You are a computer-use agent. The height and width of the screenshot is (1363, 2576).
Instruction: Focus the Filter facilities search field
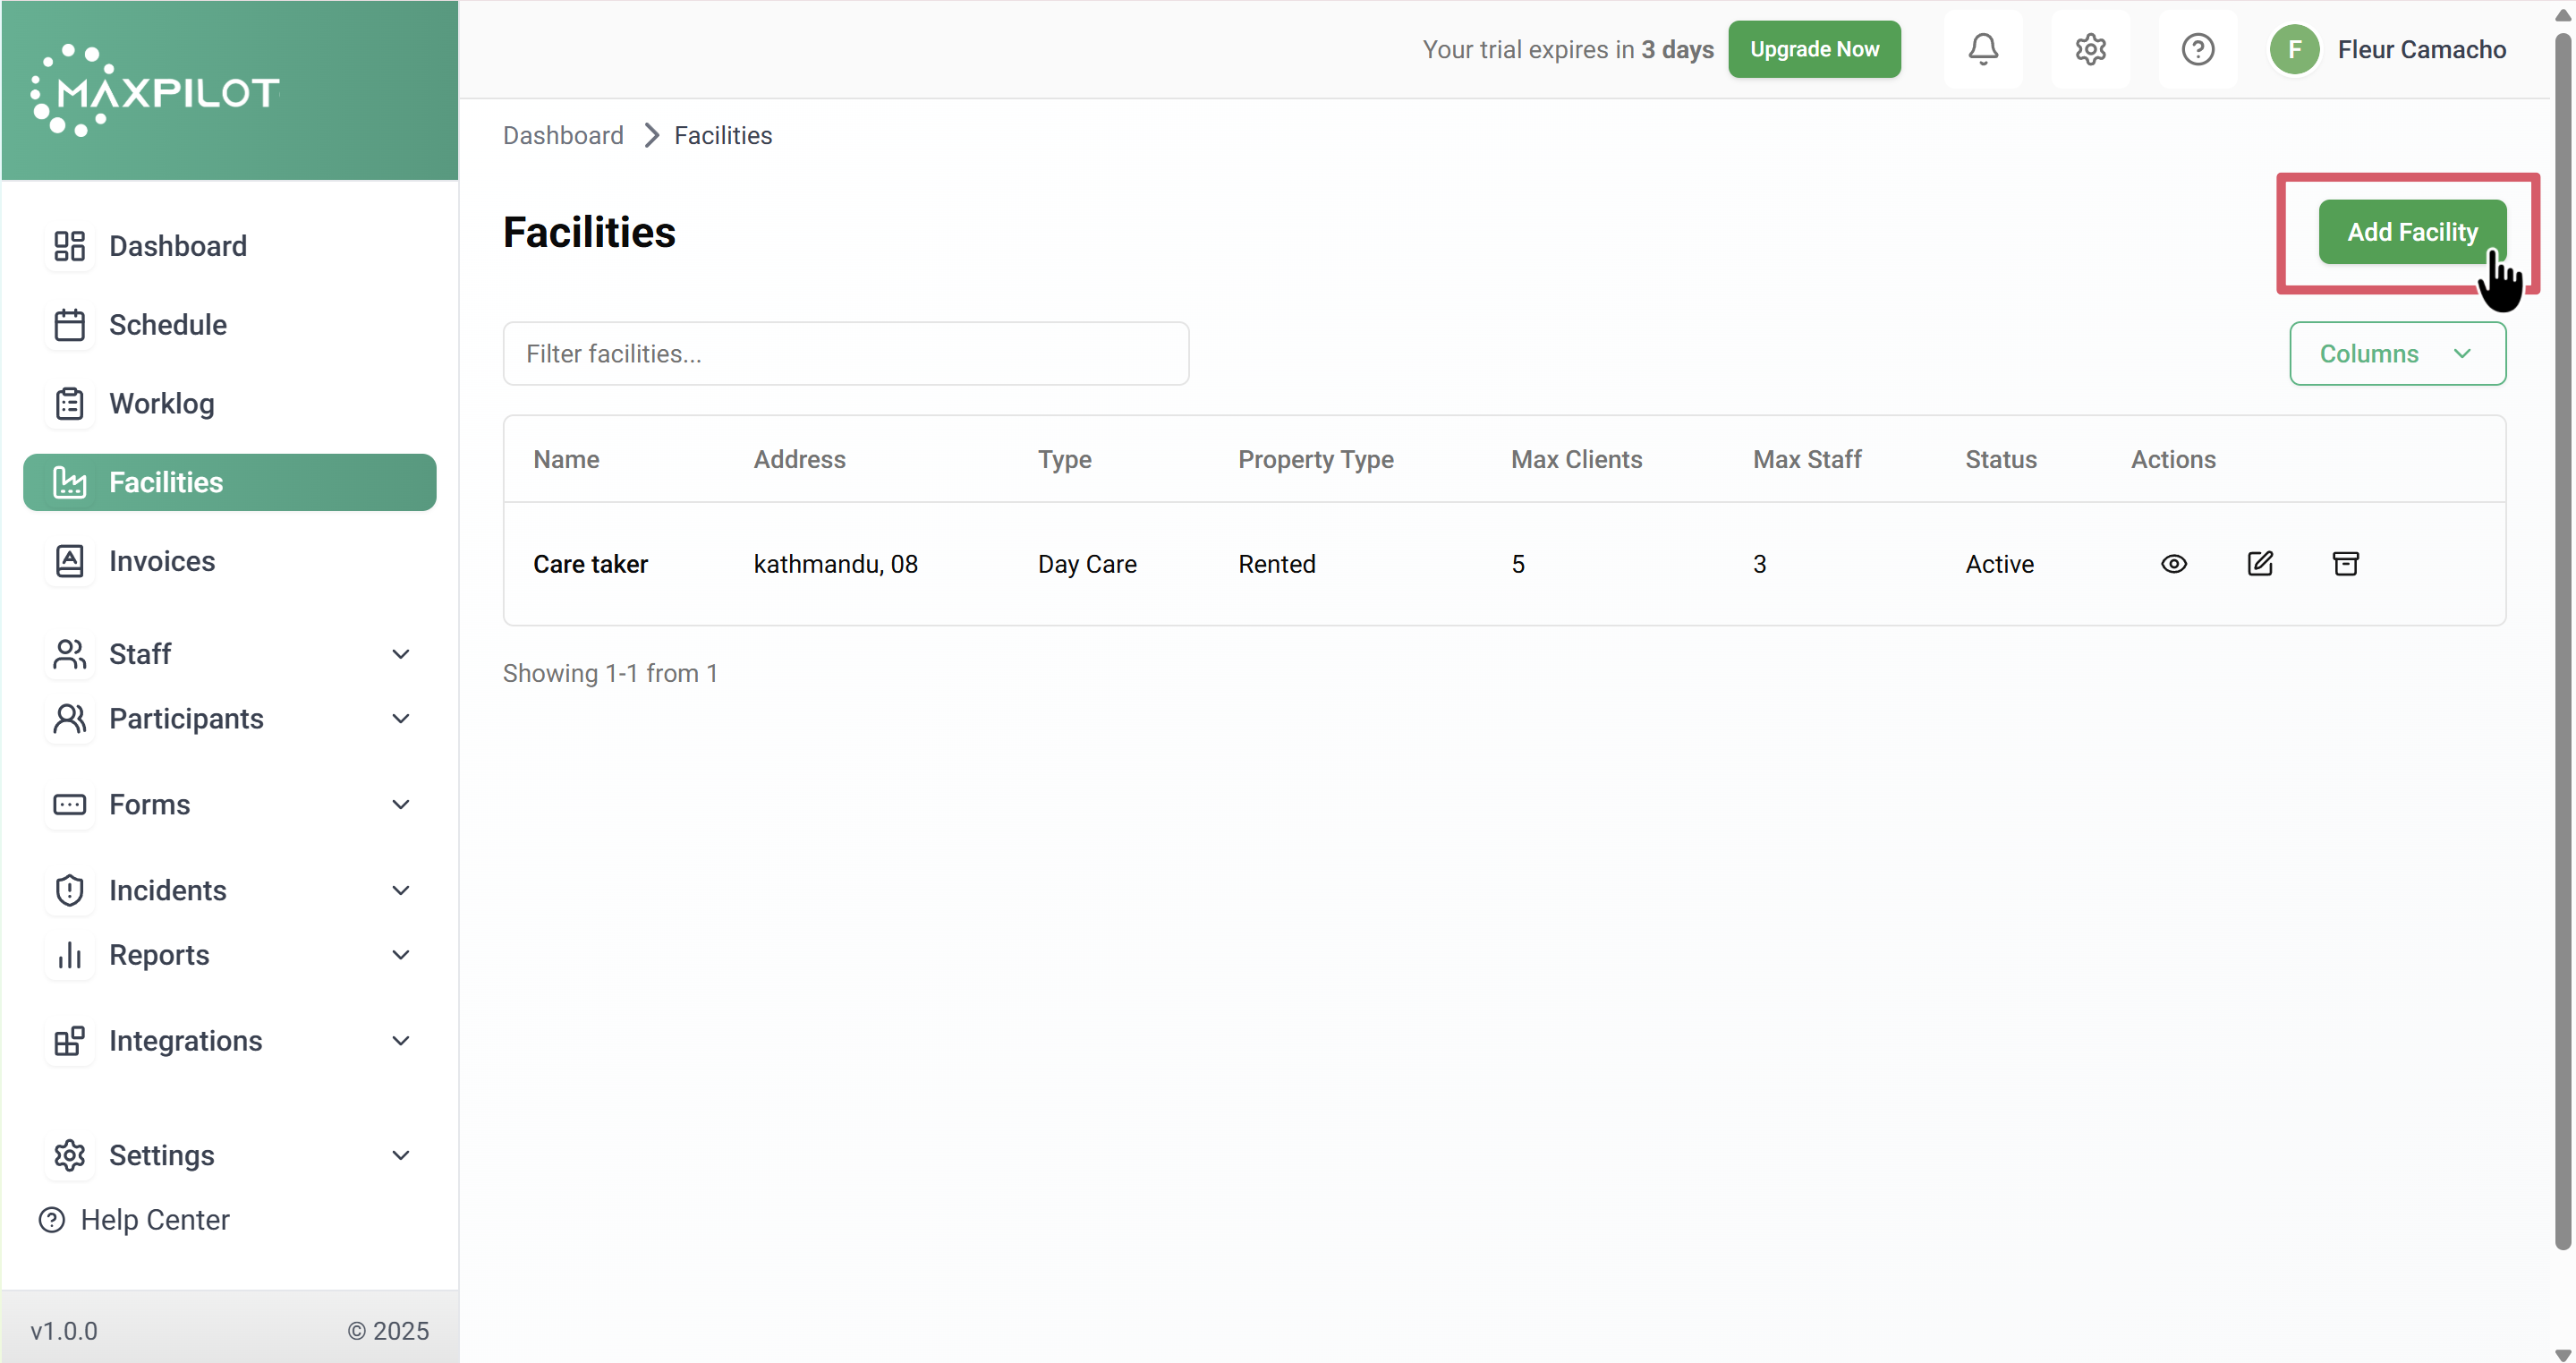point(845,353)
